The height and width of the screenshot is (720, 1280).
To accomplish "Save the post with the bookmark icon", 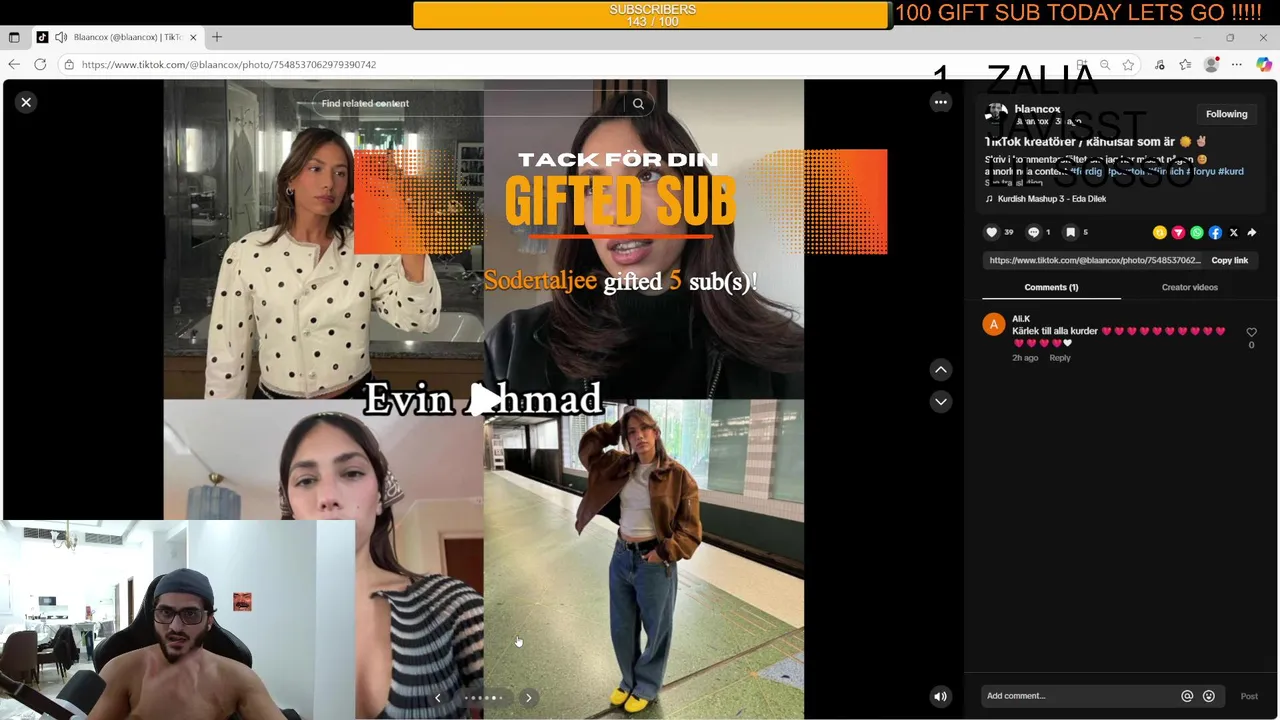I will click(x=1070, y=232).
